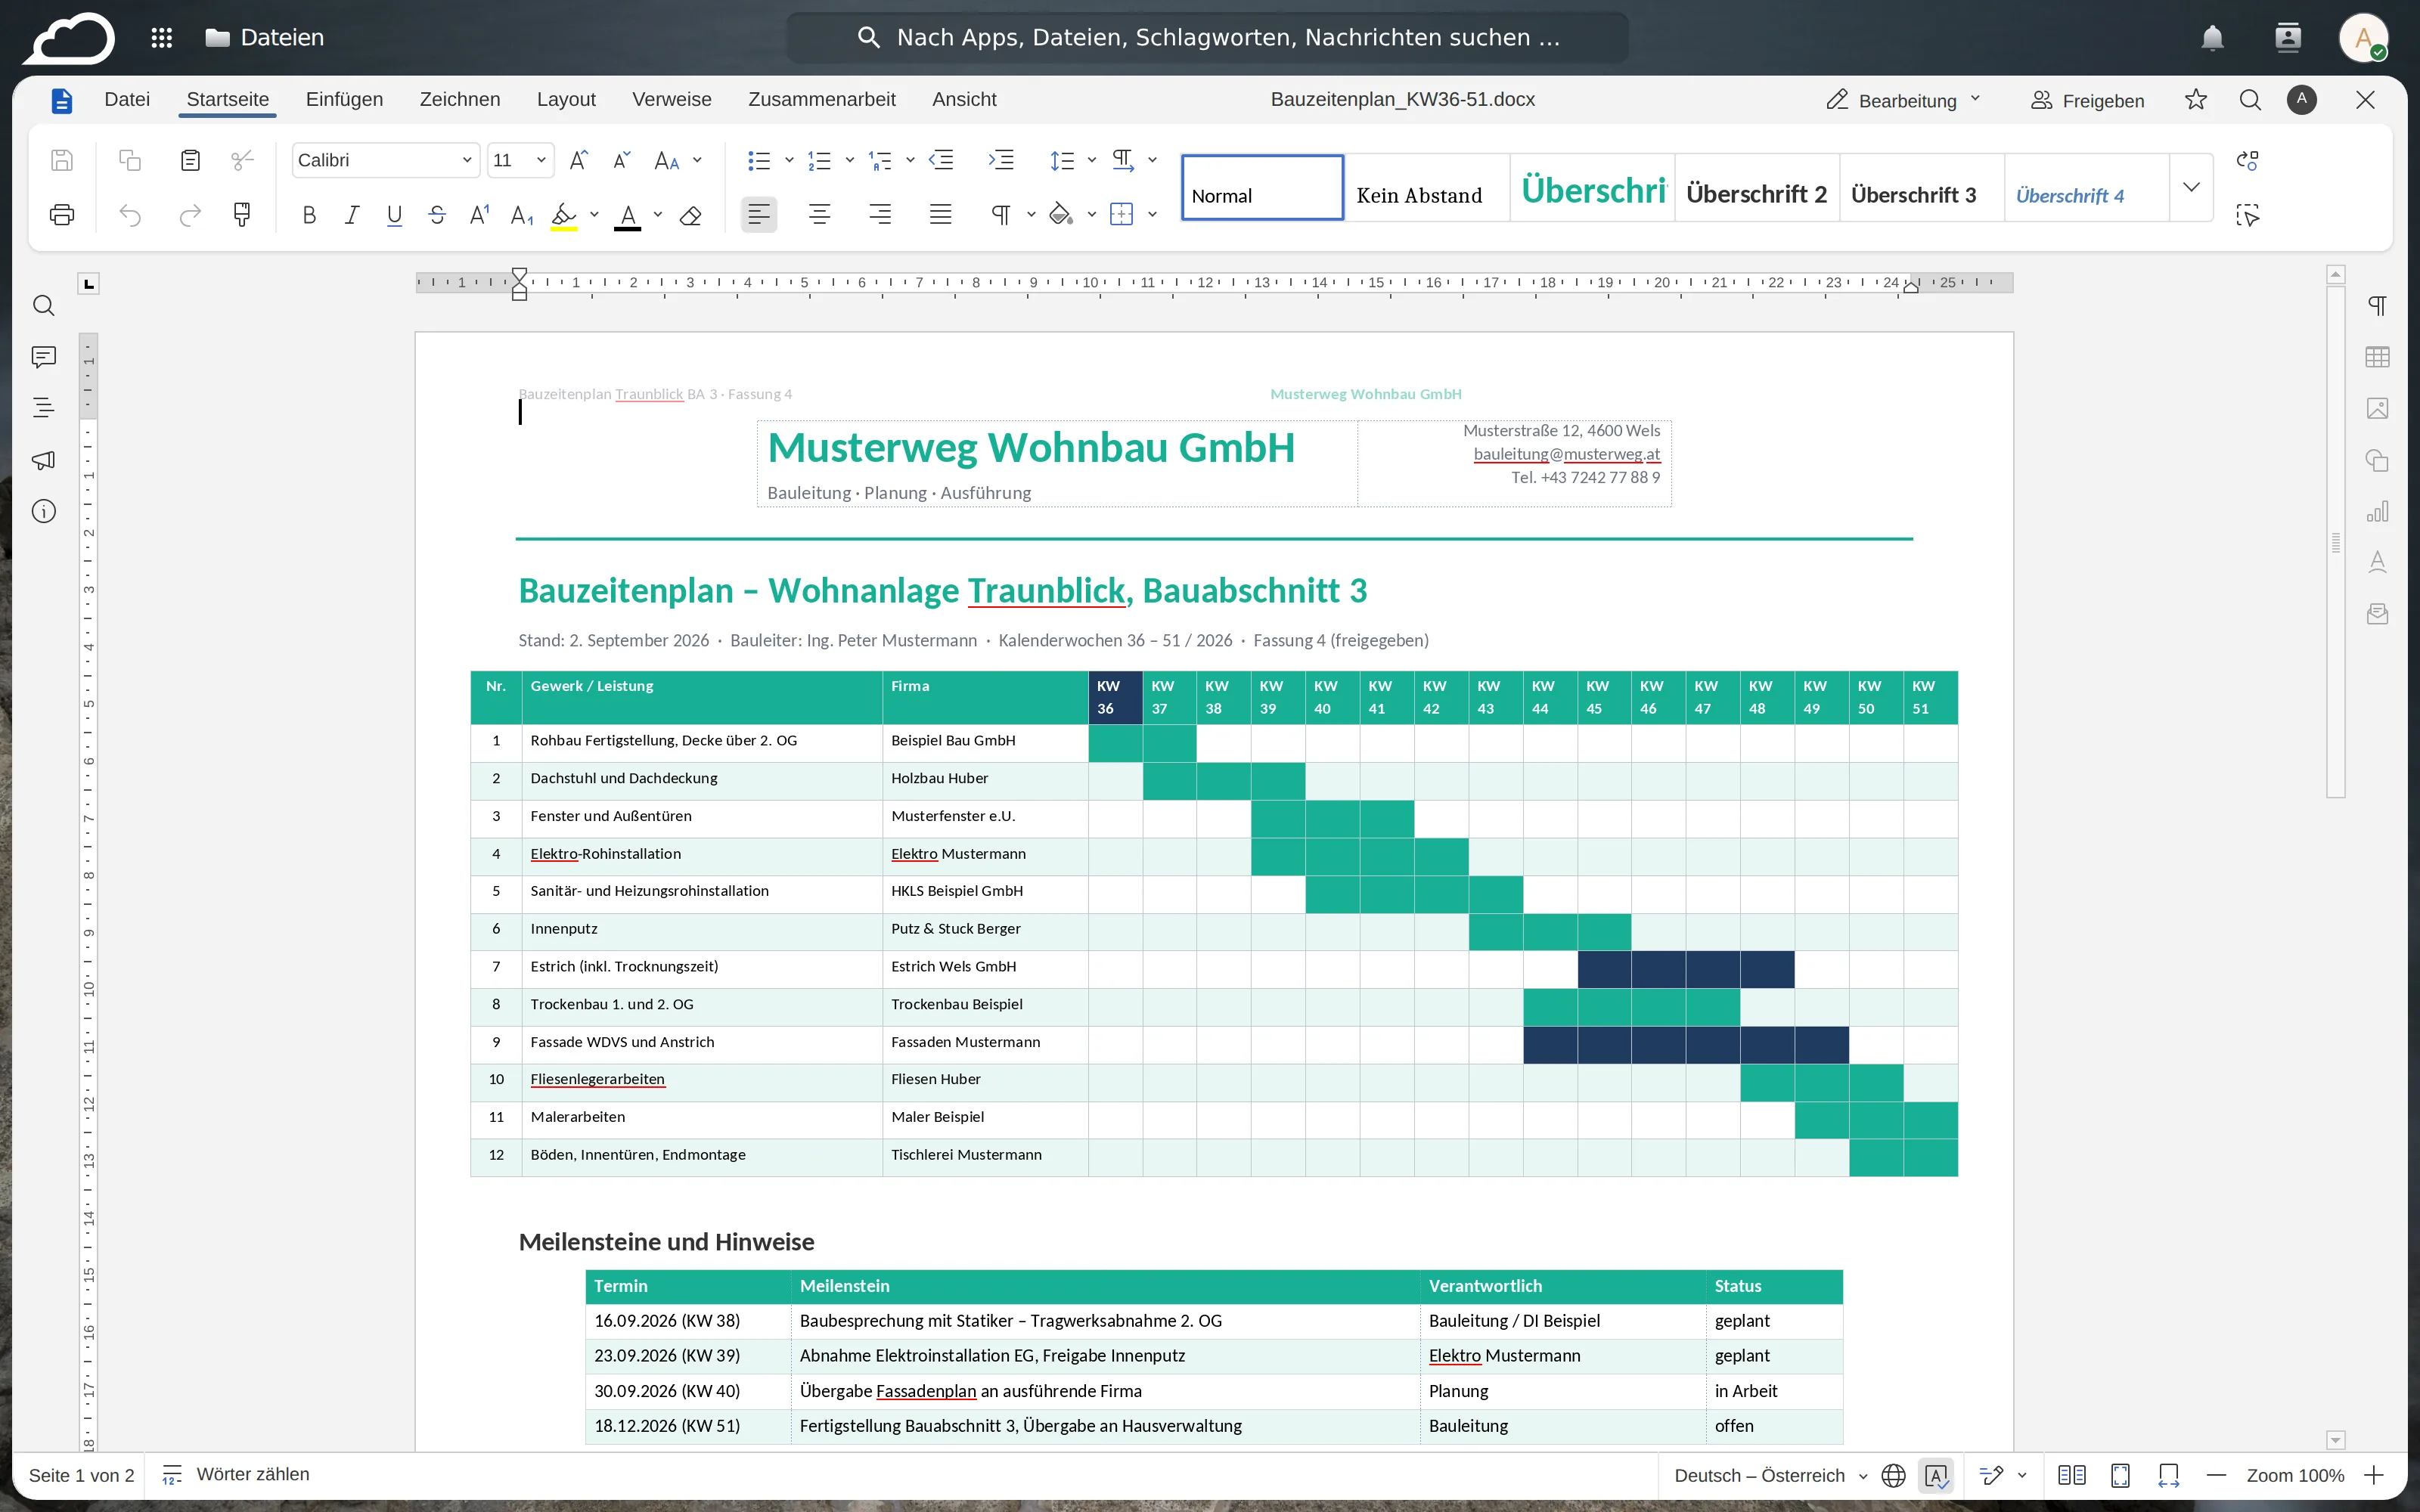
Task: Click the Clear Formatting eraser icon
Action: click(x=690, y=215)
